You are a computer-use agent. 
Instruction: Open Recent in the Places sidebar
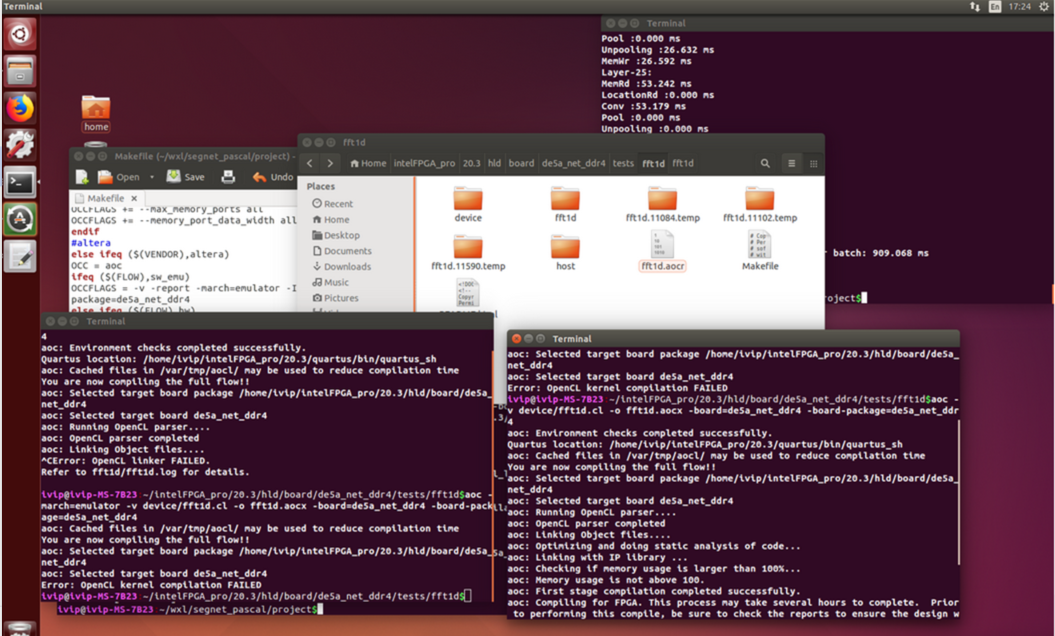click(332, 204)
